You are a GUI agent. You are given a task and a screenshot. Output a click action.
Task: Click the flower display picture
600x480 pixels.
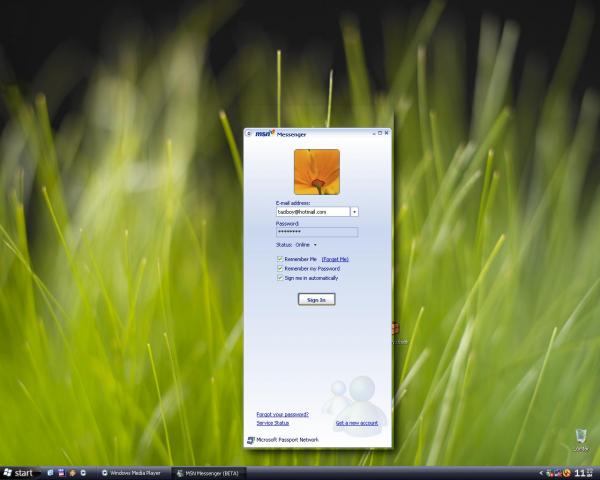[x=316, y=171]
